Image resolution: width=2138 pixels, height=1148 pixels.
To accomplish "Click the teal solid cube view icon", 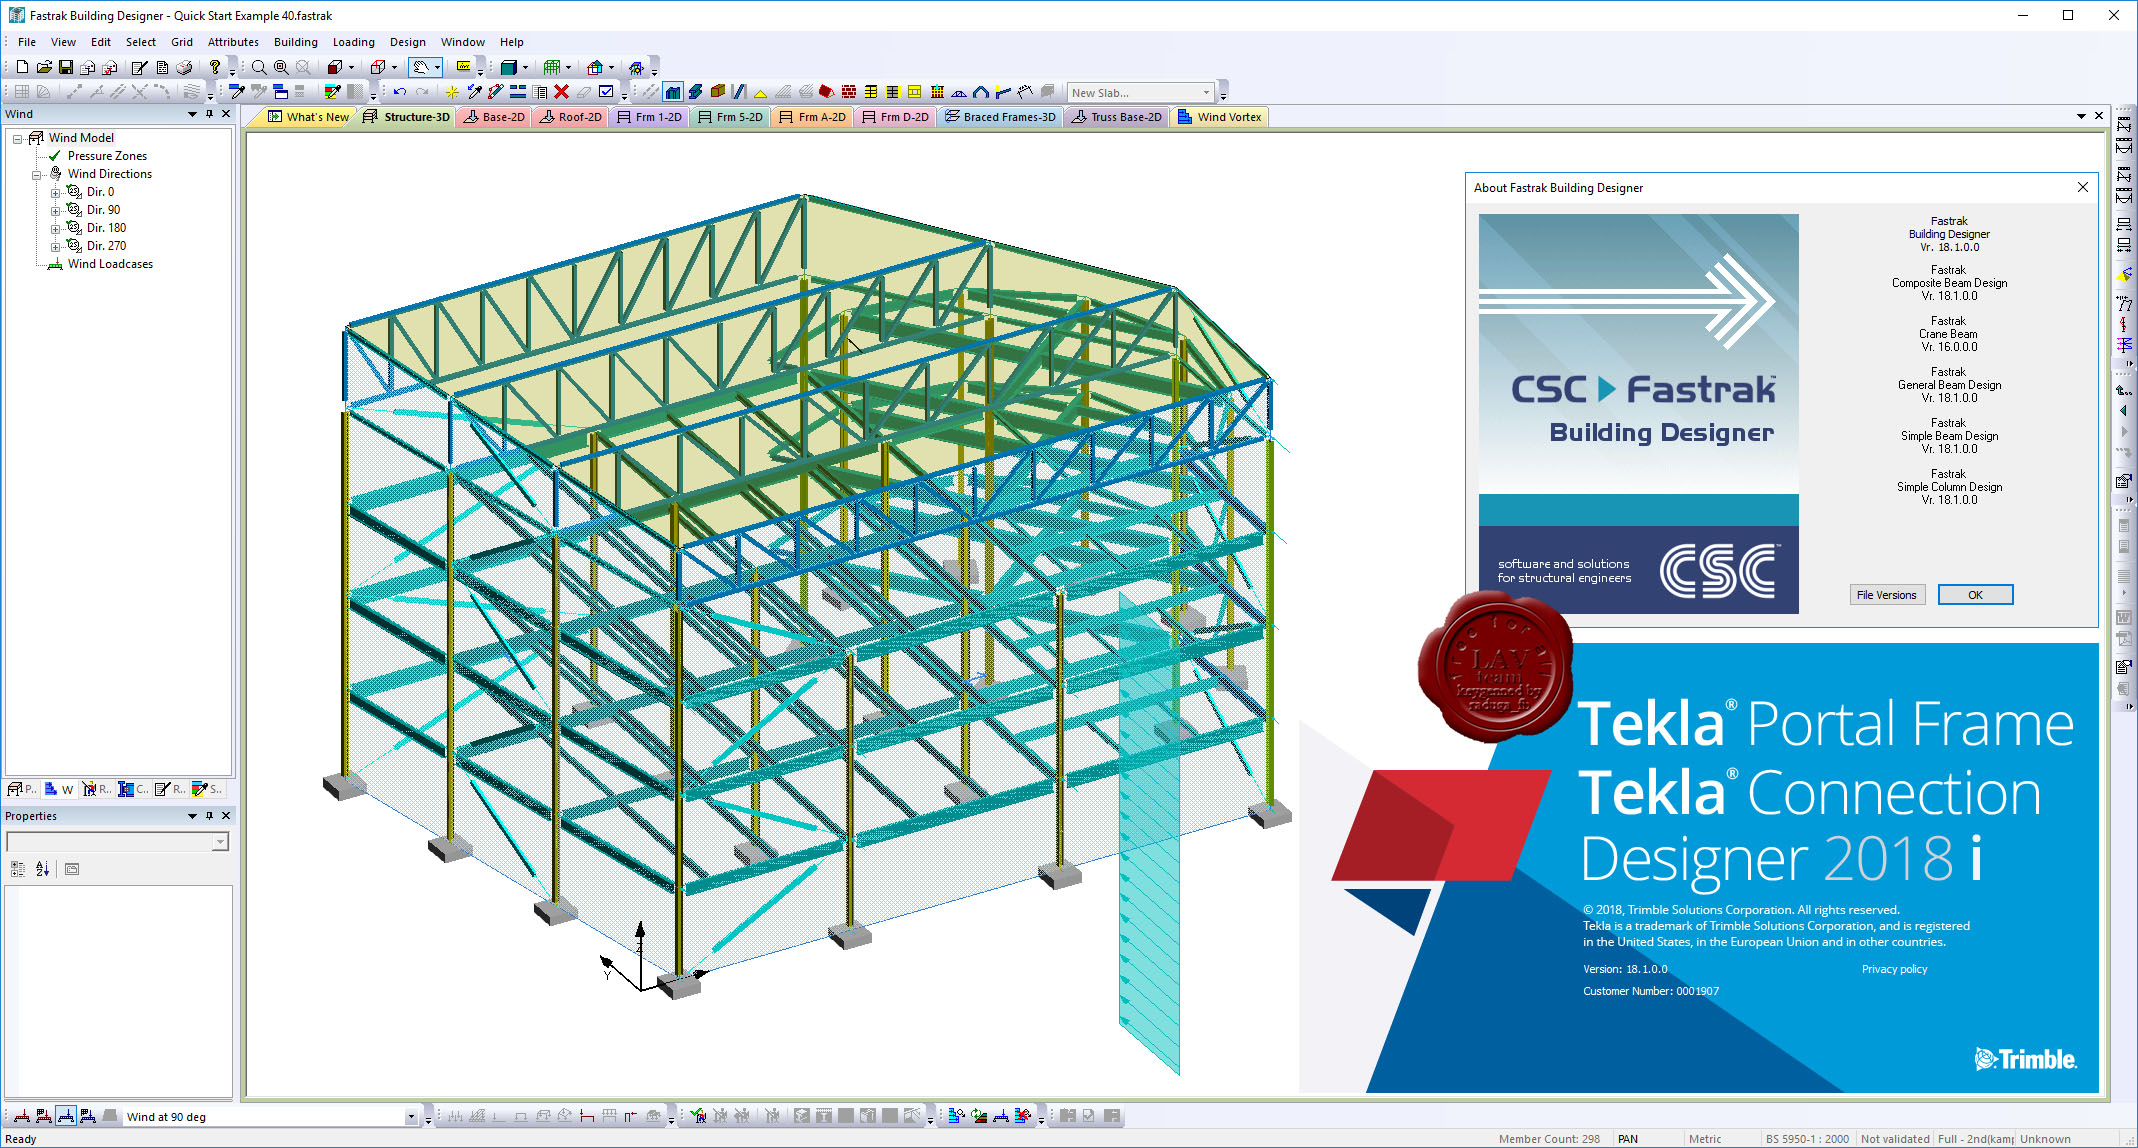I will (509, 67).
